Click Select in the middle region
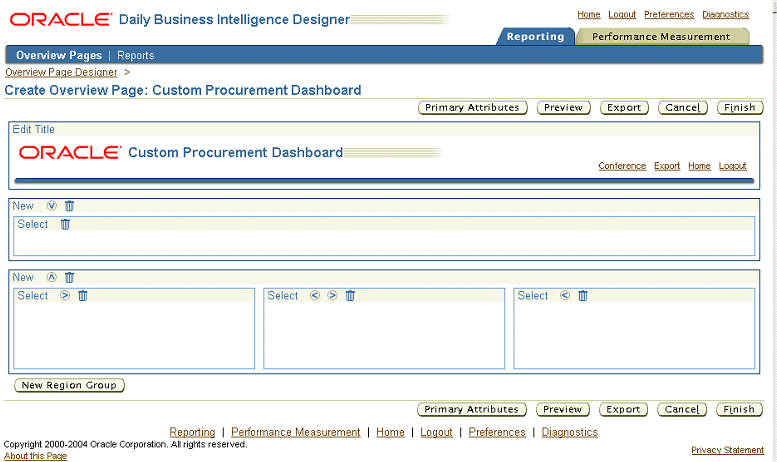The width and height of the screenshot is (777, 462). (282, 295)
